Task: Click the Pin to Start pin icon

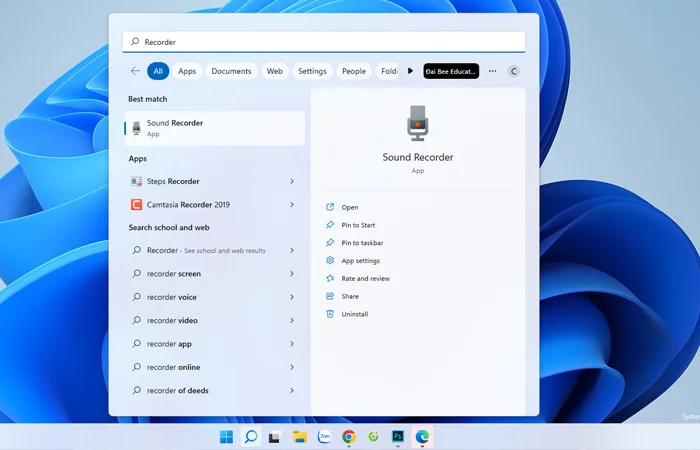Action: coord(330,225)
